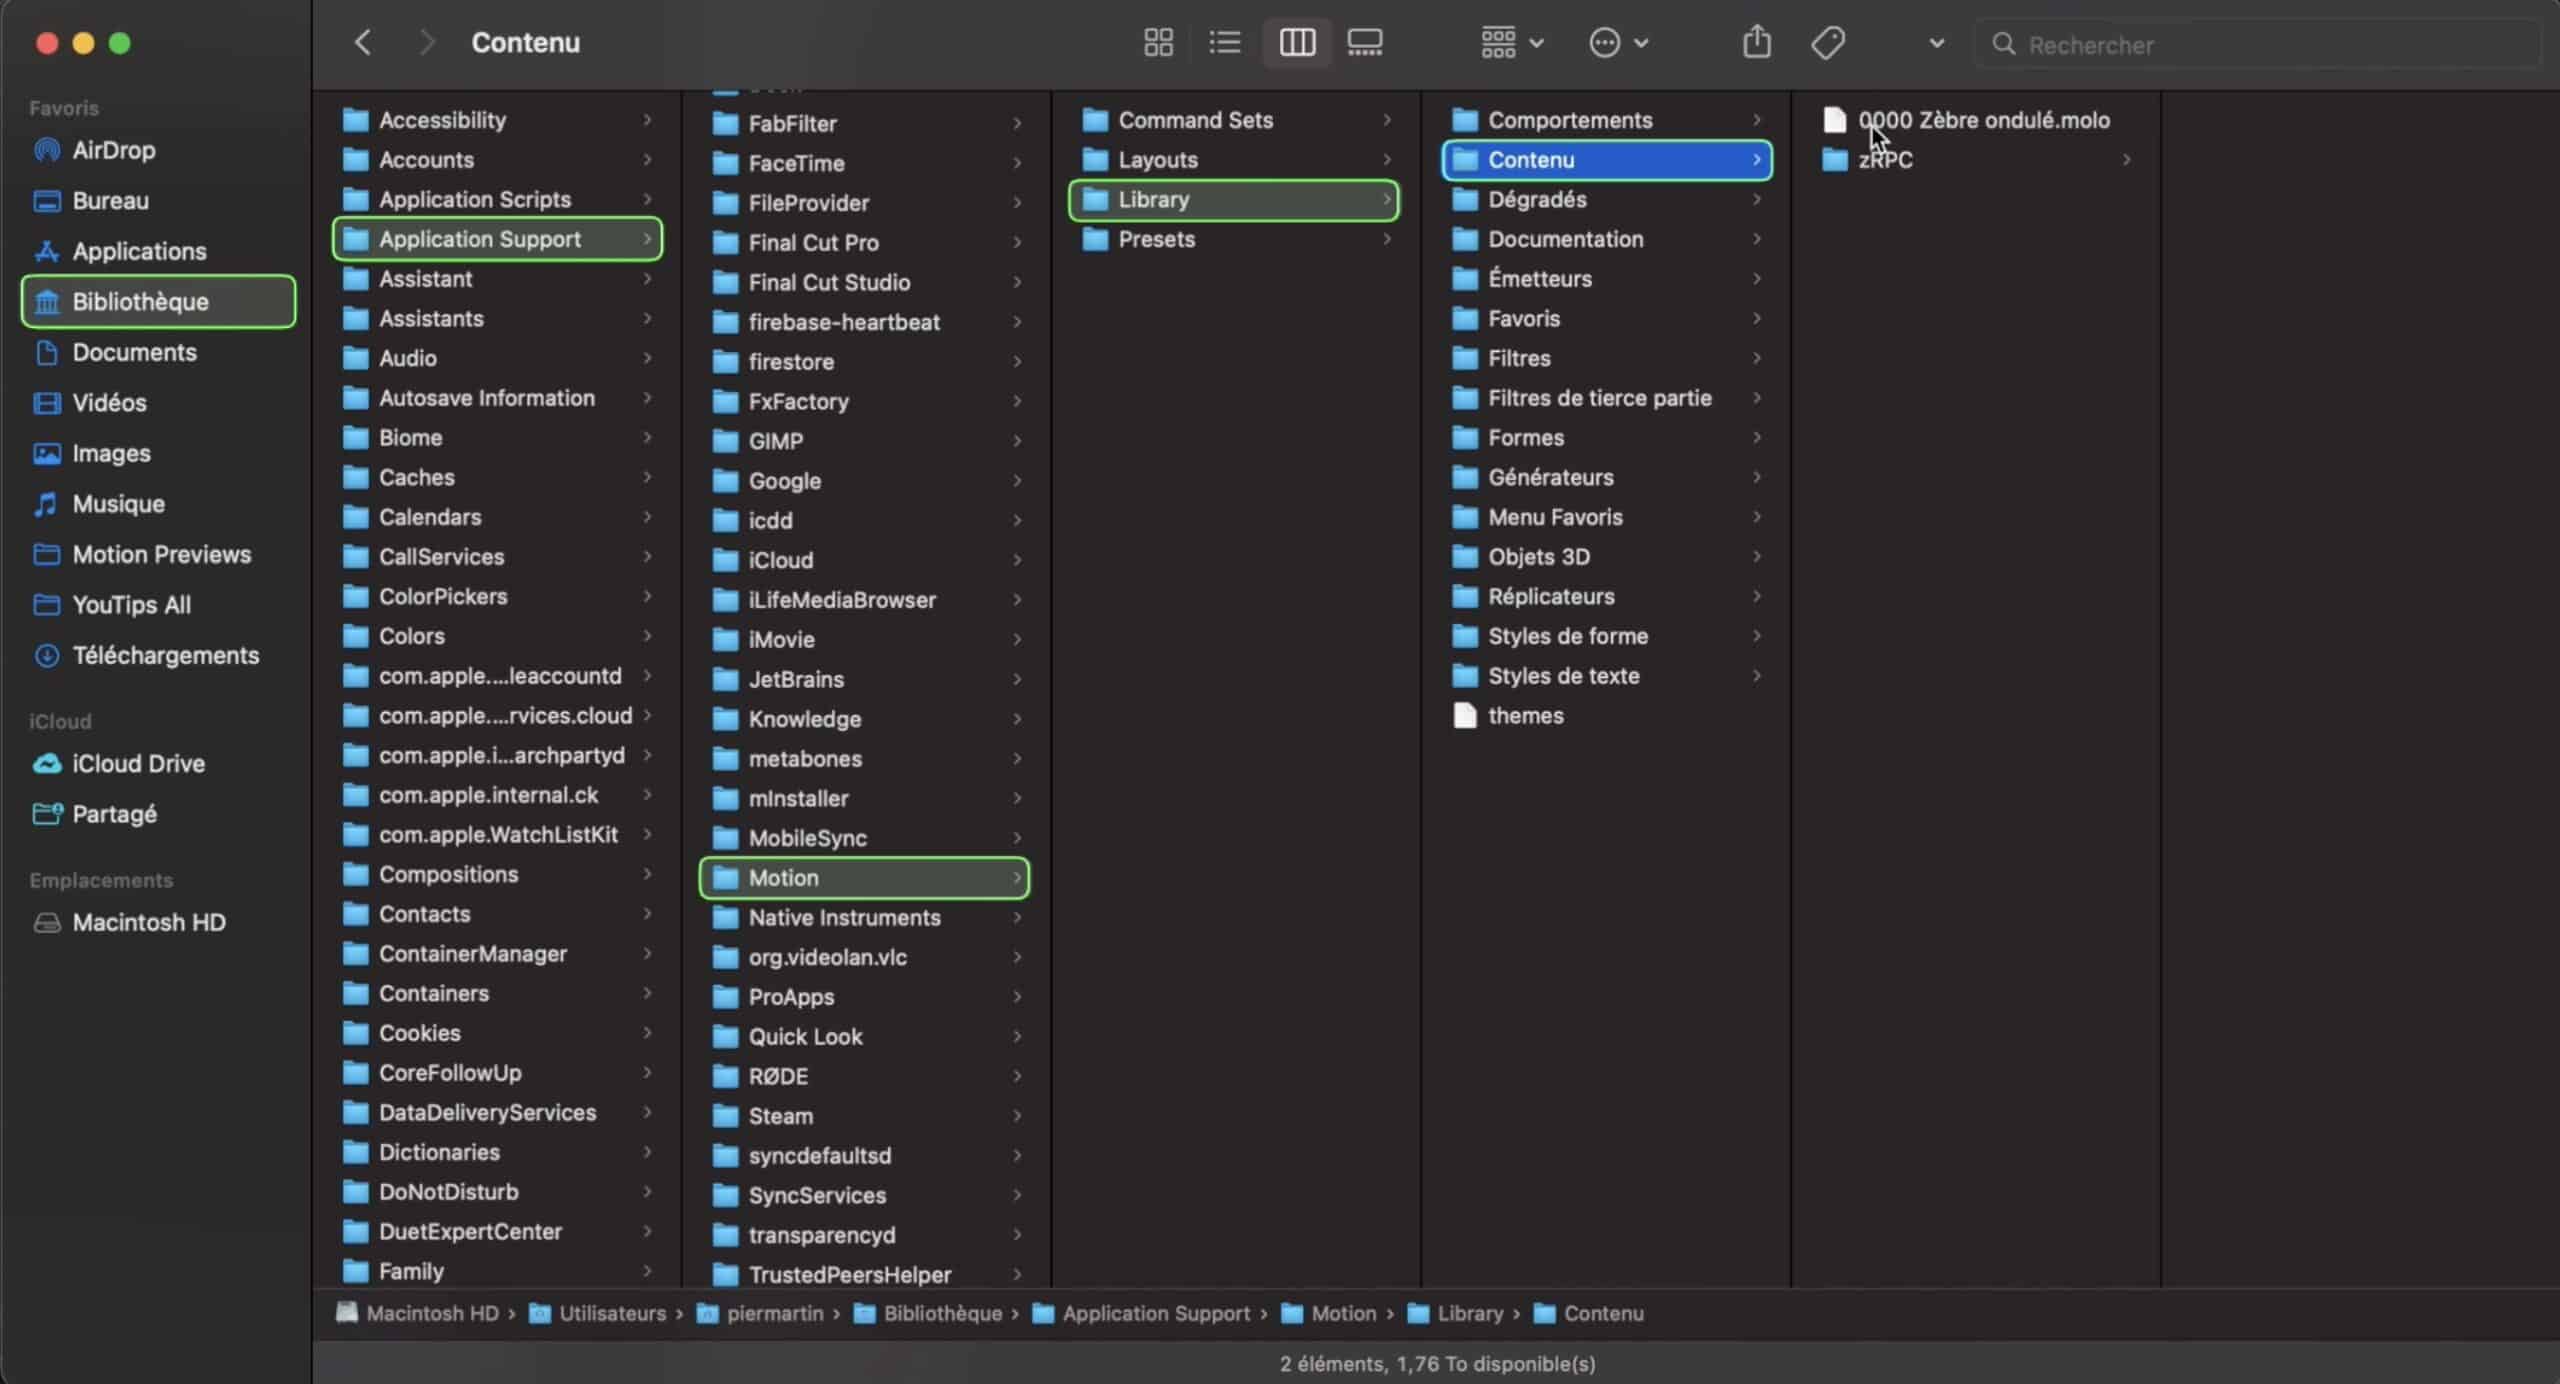Select the Native Instruments folder
Viewport: 2560px width, 1384px height.
click(864, 917)
